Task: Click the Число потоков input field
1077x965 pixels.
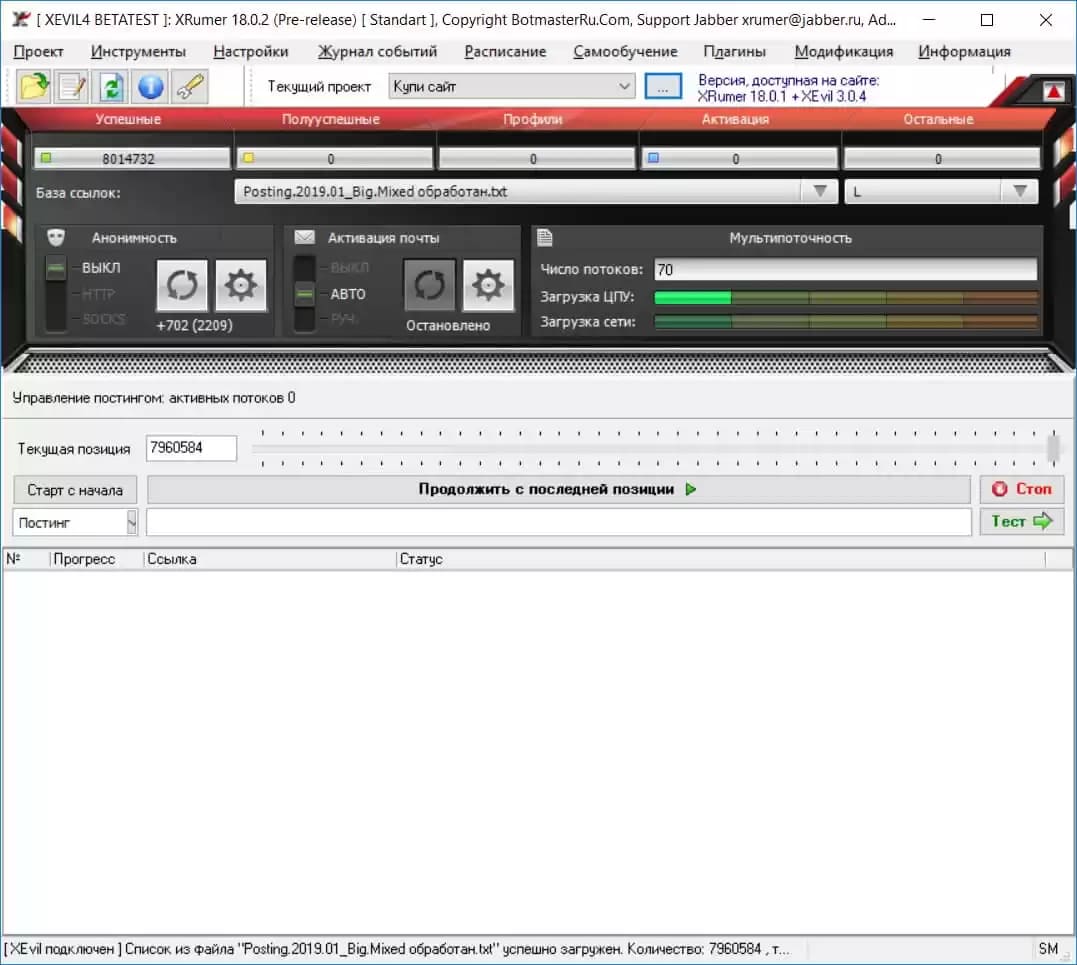Action: 846,269
